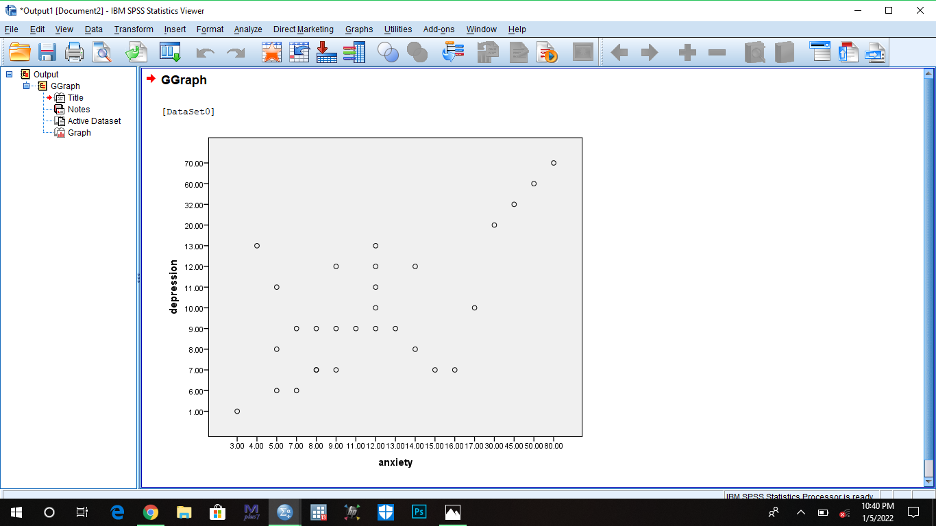The image size is (936, 526).
Task: Click the Hide closed book icon
Action: tap(784, 53)
